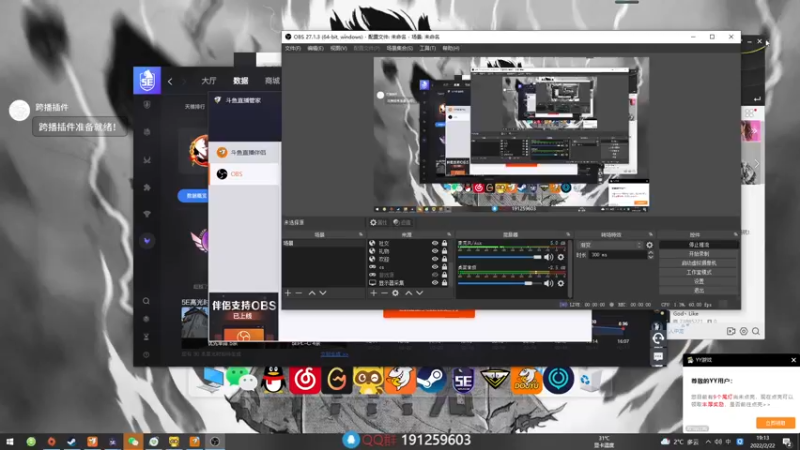Toggle lock on 社交 source
The image size is (800, 450).
444,243
